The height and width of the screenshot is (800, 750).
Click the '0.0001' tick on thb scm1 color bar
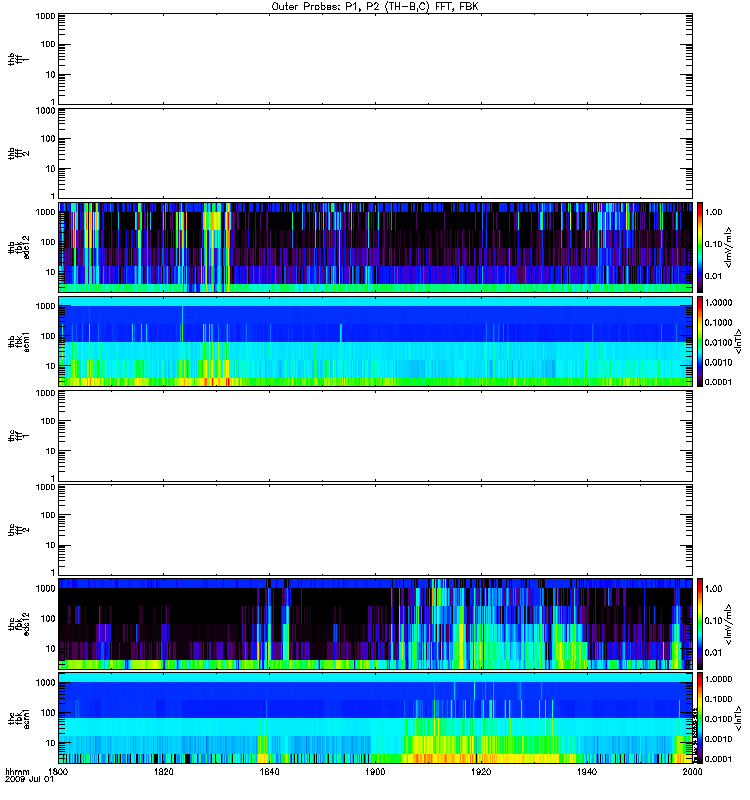click(718, 382)
